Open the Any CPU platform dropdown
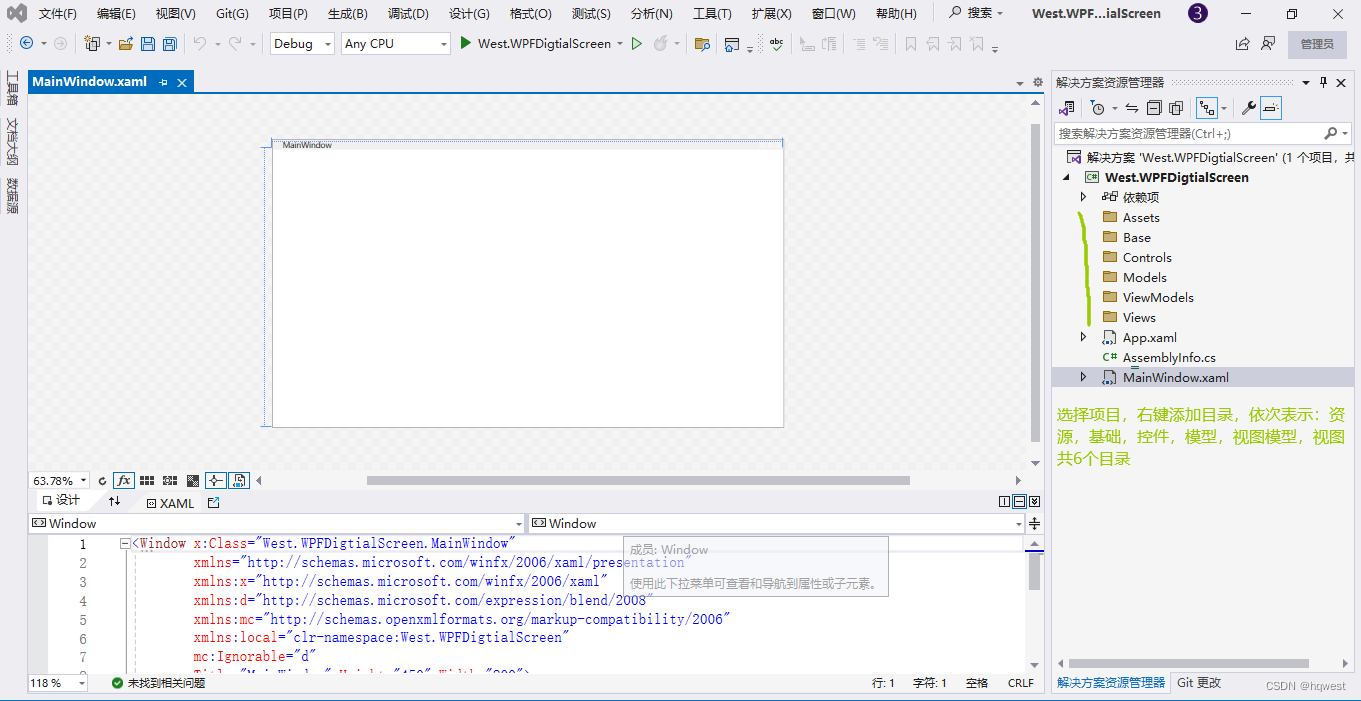This screenshot has height=701, width=1361. click(x=396, y=44)
